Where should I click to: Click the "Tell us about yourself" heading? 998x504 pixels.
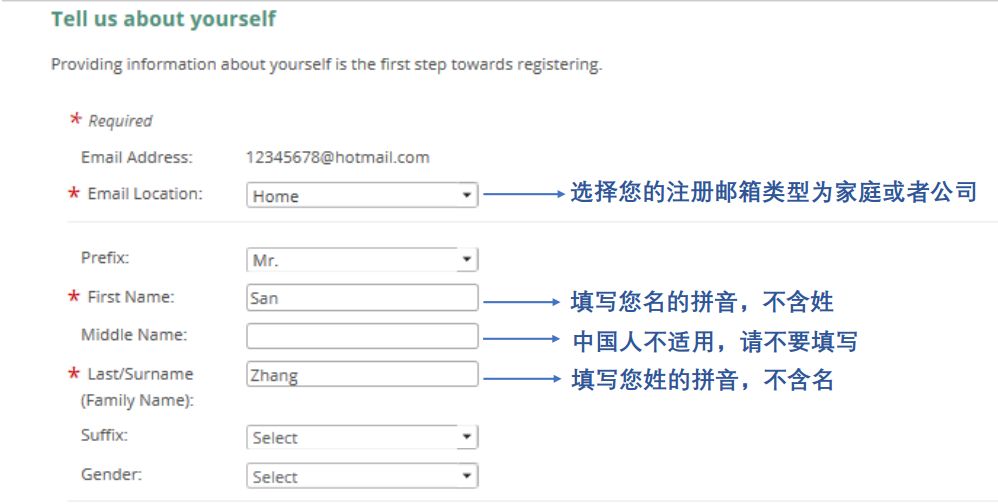coord(163,19)
